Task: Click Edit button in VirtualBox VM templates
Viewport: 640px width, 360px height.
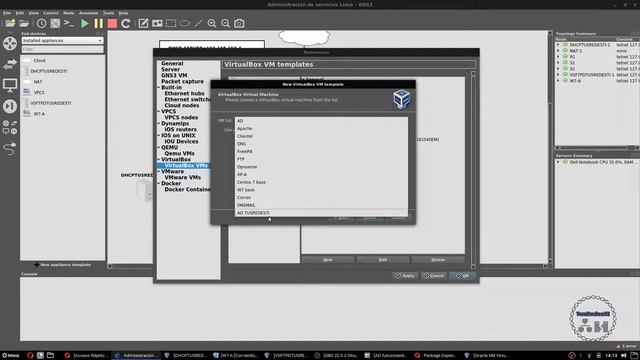Action: point(382,260)
